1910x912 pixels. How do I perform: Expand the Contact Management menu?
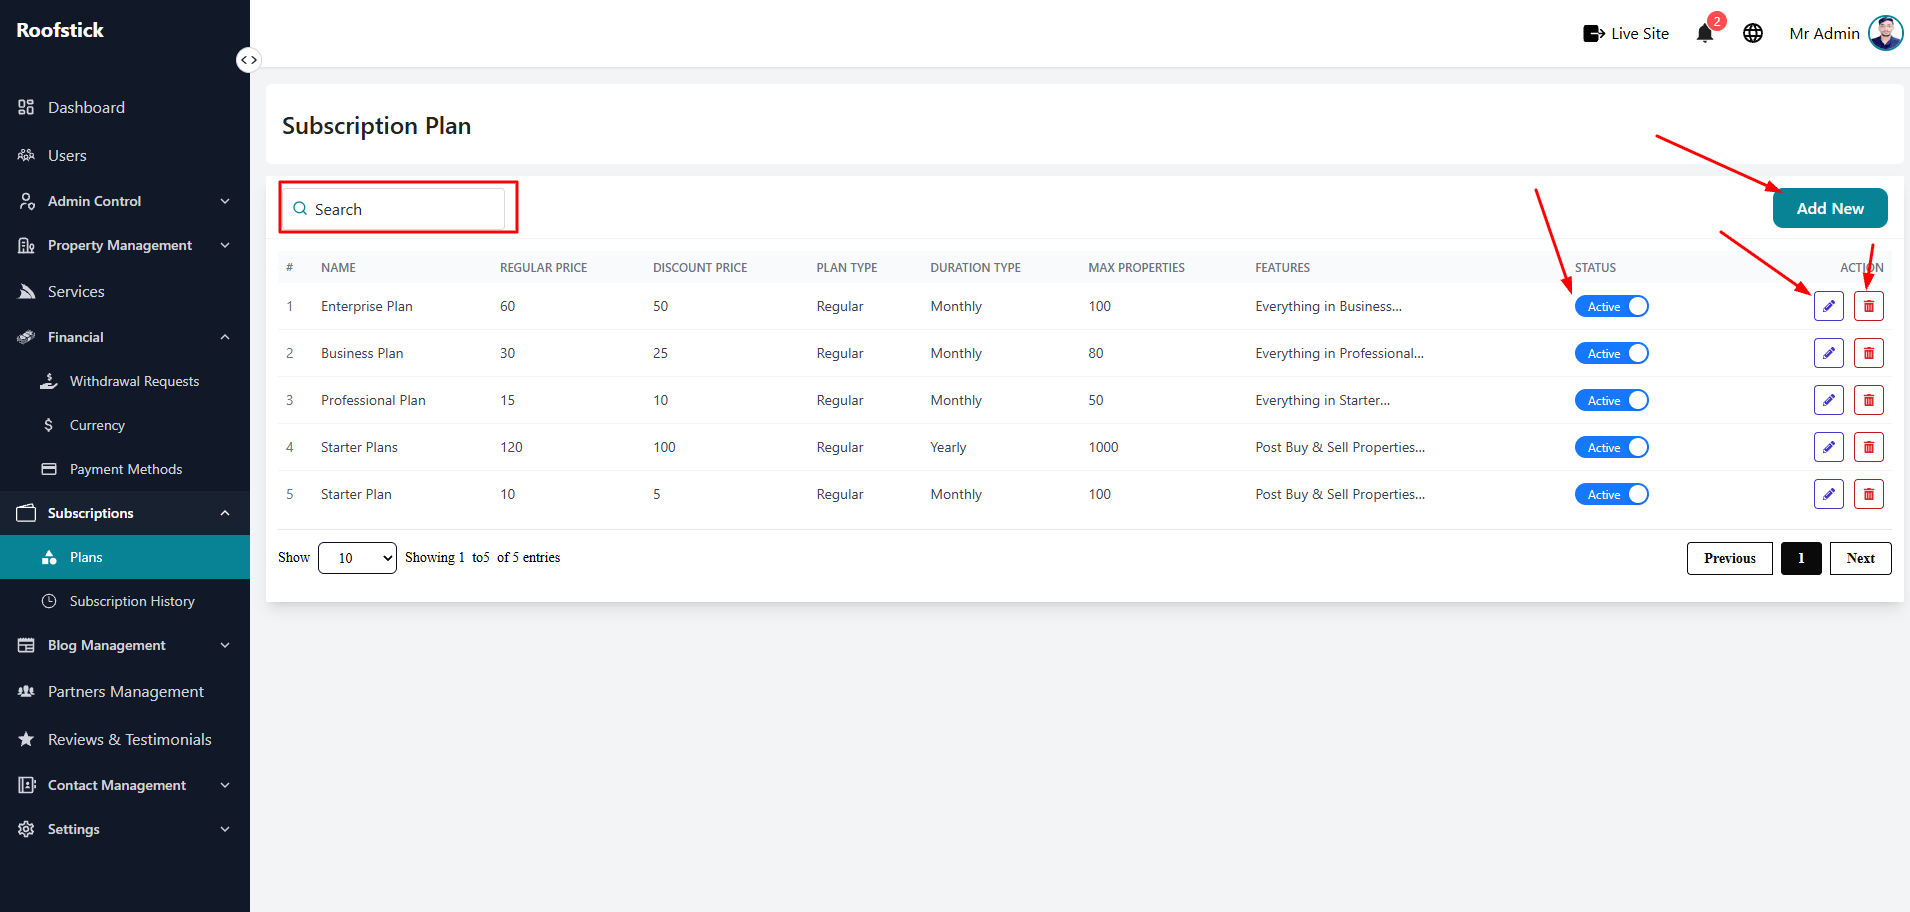[x=125, y=785]
